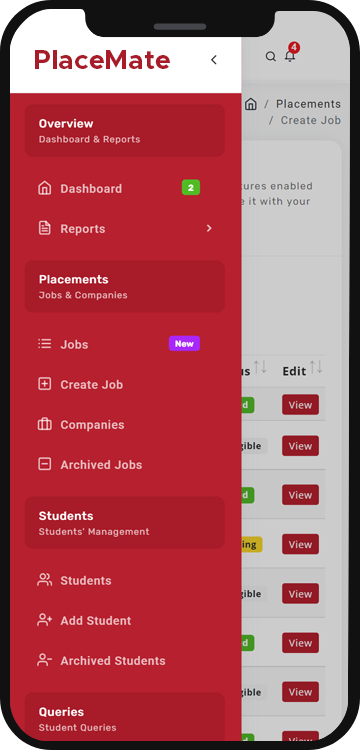This screenshot has height=750, width=360.
Task: Open the notifications bell with 4 badge
Action: (290, 56)
